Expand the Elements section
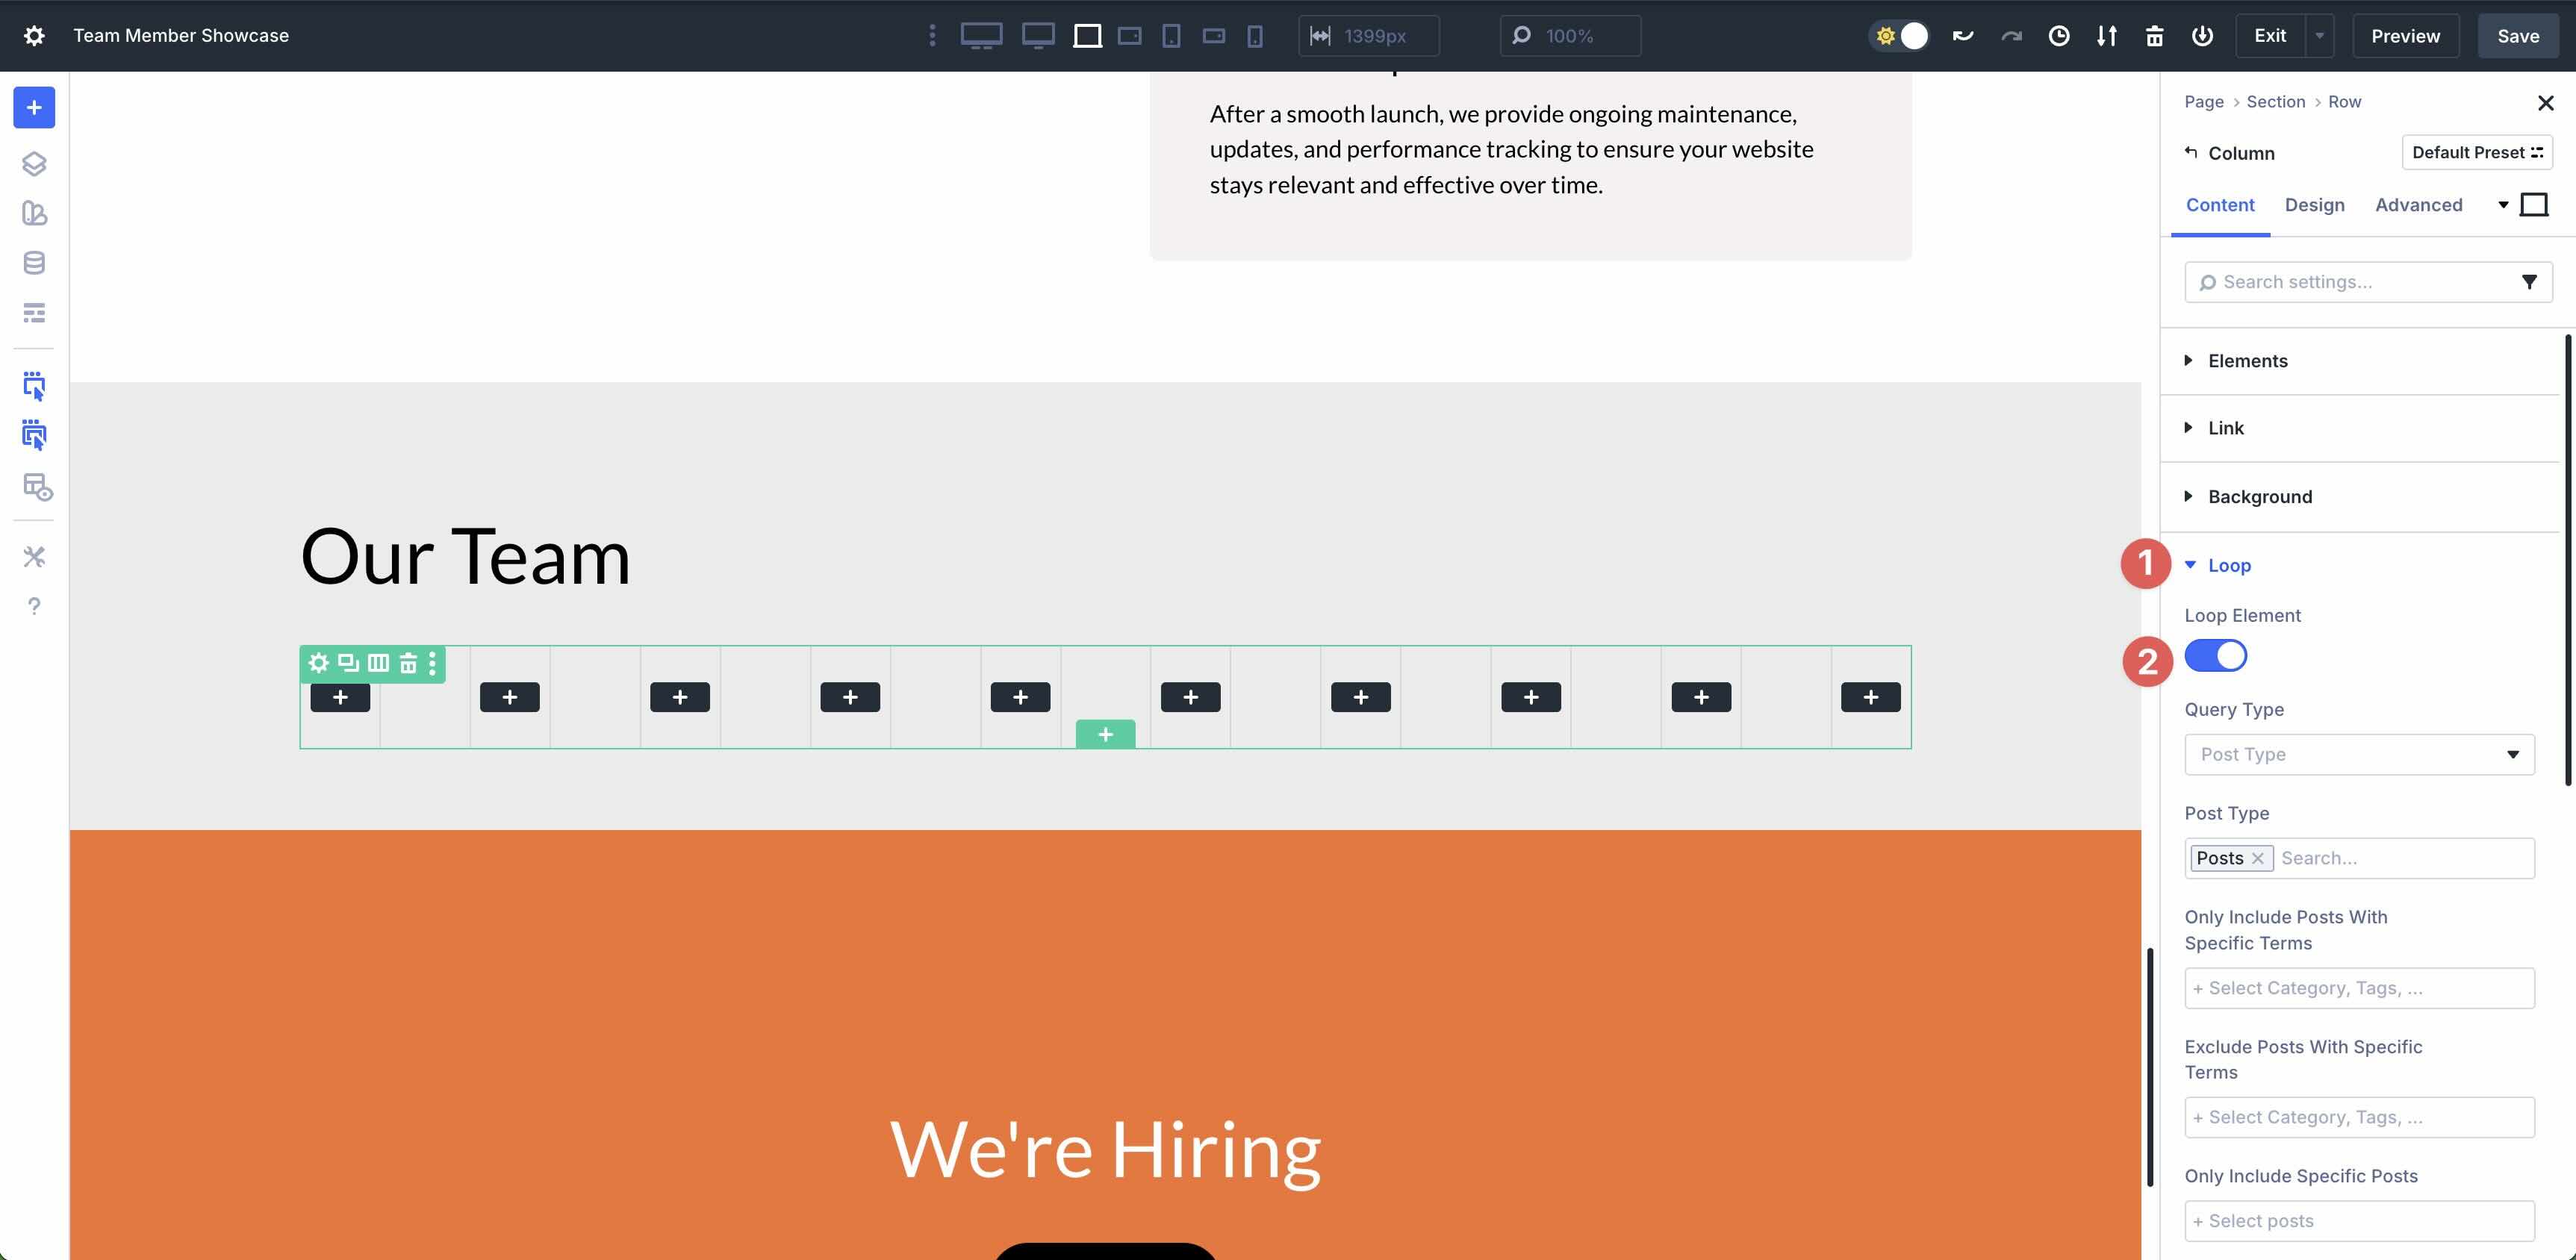The image size is (2576, 1260). pos(2247,361)
